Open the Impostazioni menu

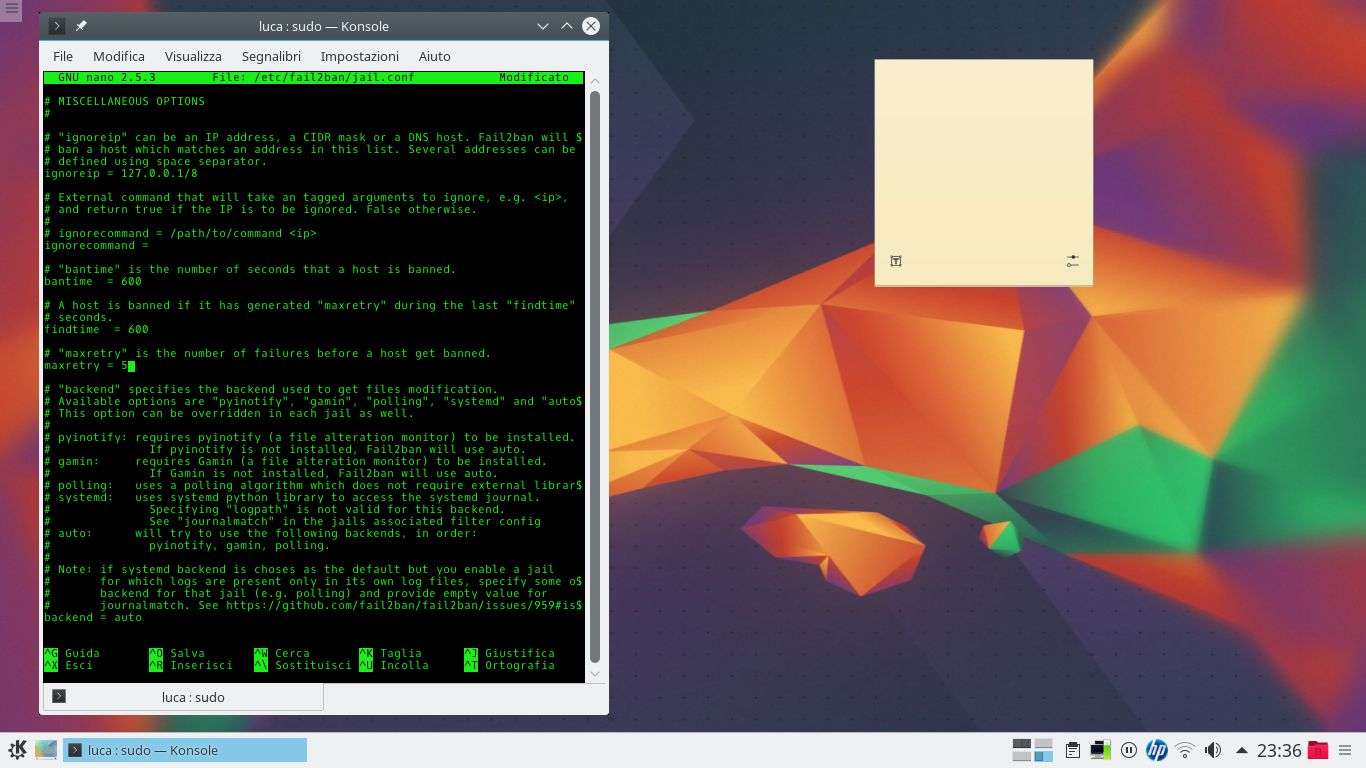click(x=359, y=56)
